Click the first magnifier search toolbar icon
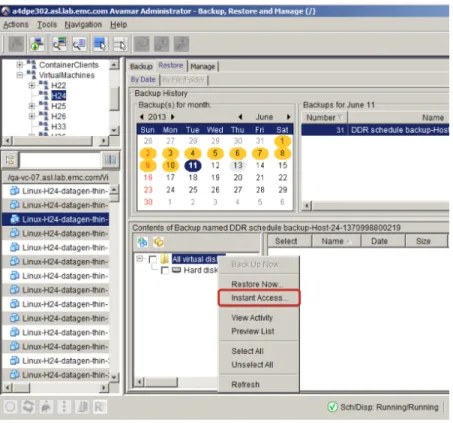The height and width of the screenshot is (423, 453). (x=59, y=44)
